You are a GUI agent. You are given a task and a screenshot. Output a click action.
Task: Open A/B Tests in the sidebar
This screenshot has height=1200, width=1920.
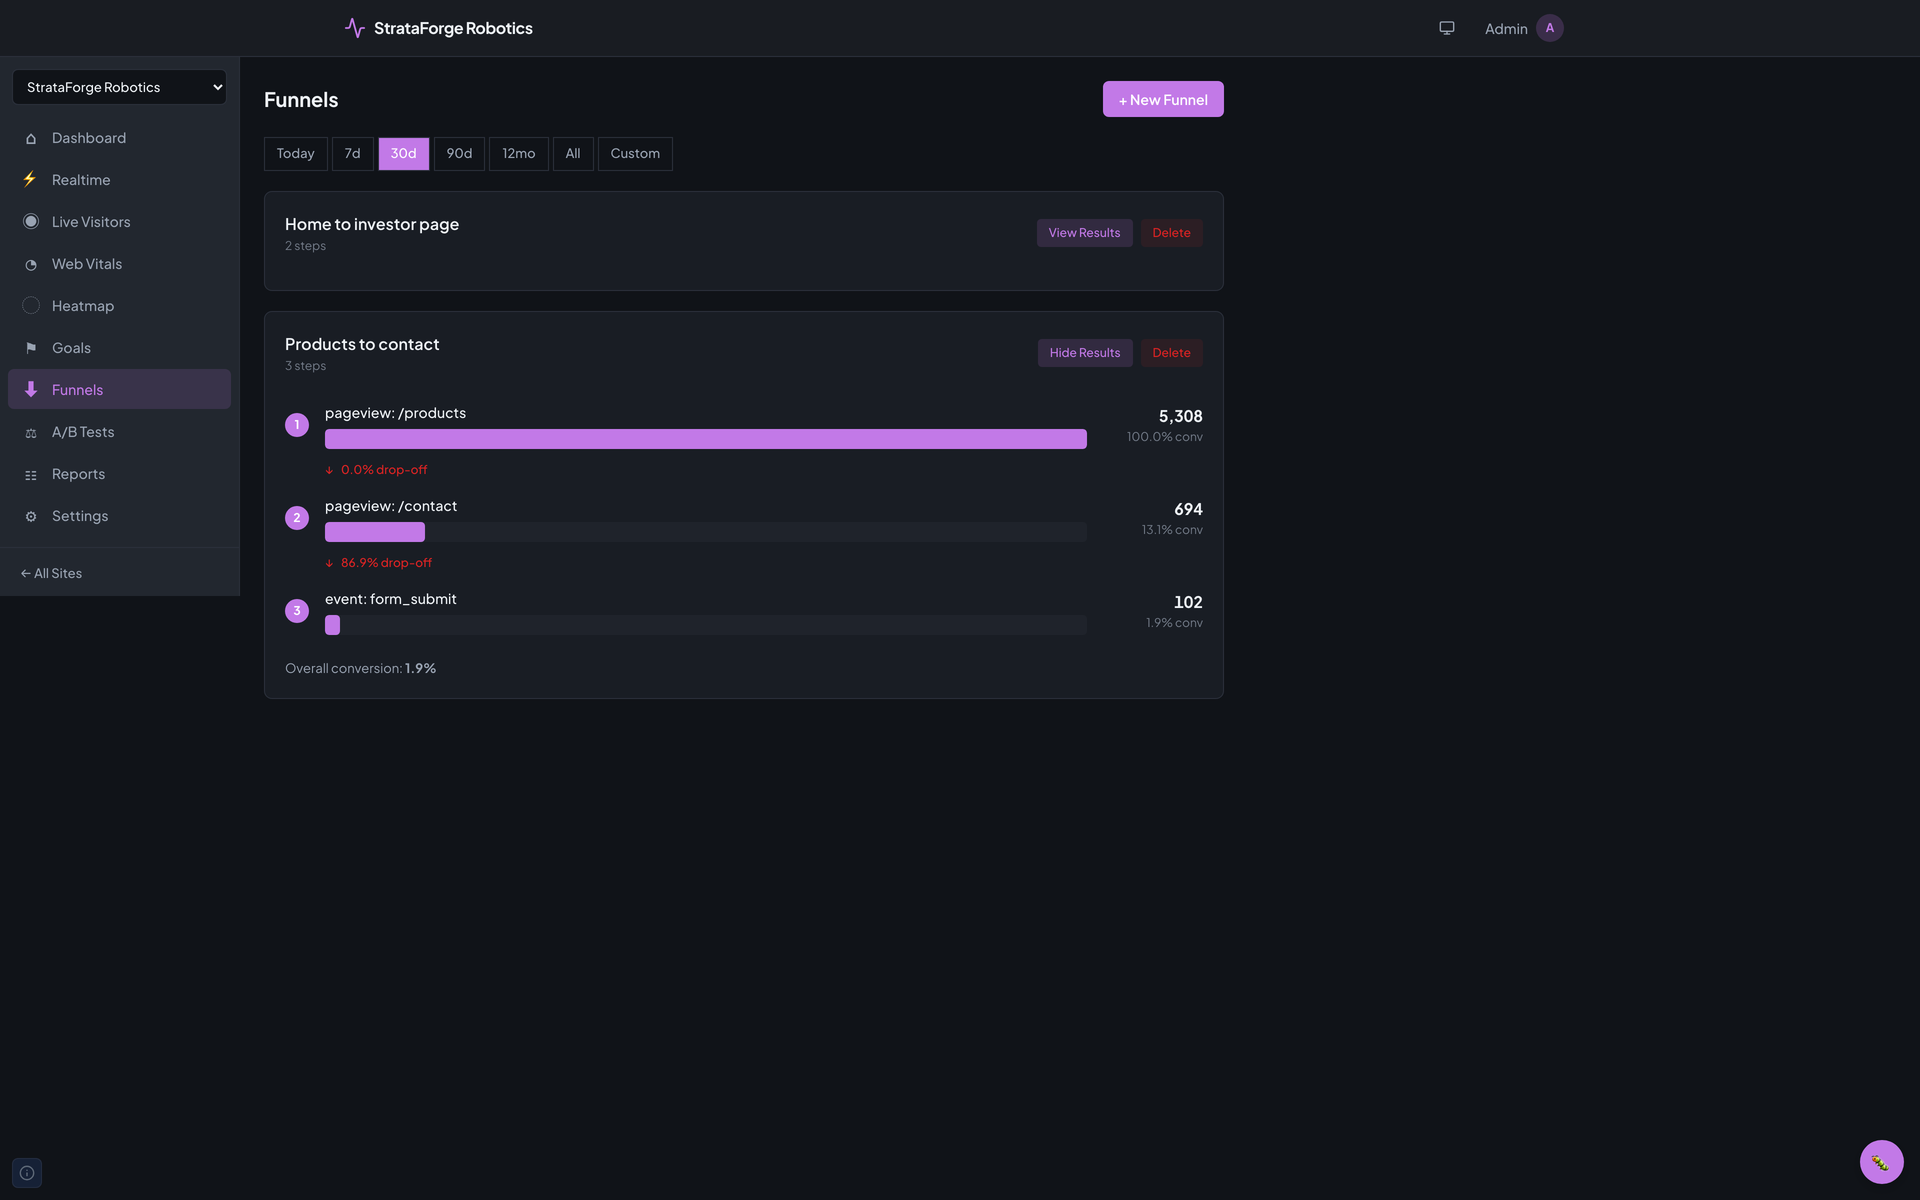119,432
